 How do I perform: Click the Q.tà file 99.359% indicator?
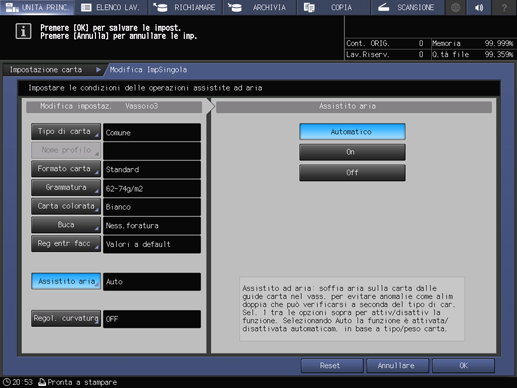tap(473, 54)
